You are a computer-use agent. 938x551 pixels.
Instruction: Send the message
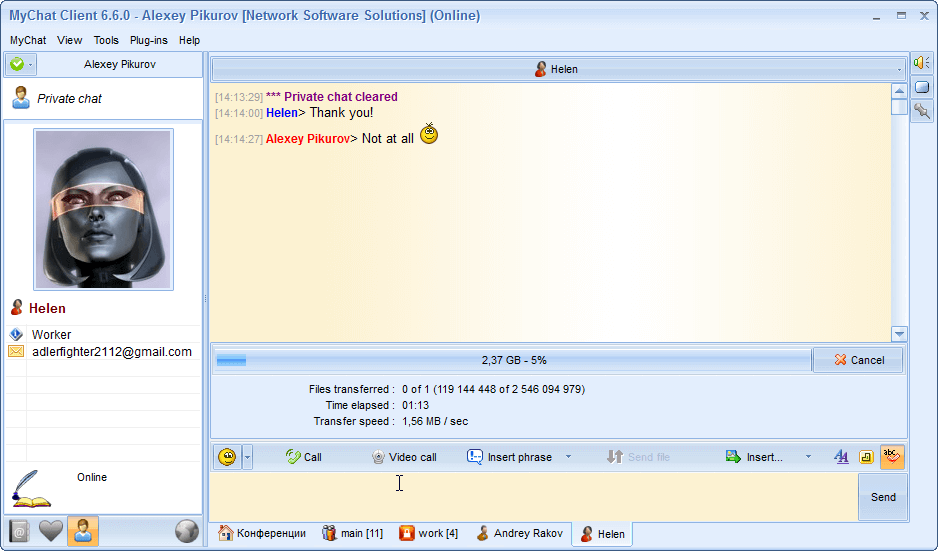883,497
